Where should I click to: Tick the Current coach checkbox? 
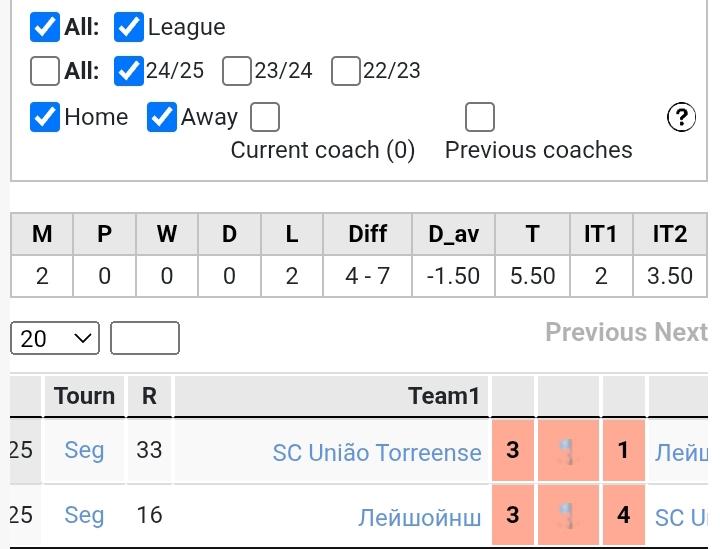point(265,117)
